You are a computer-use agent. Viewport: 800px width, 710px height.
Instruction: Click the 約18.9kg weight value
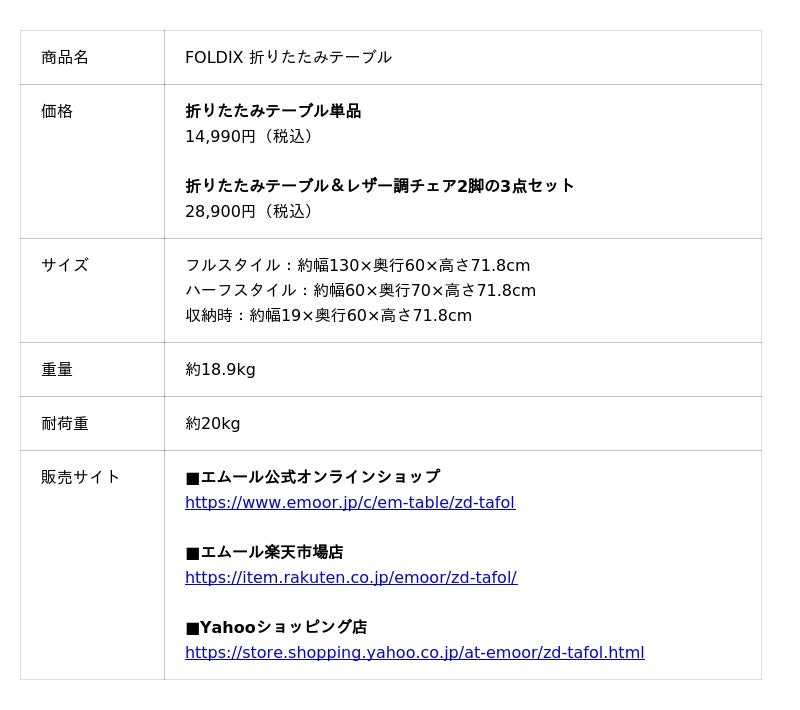tap(220, 369)
